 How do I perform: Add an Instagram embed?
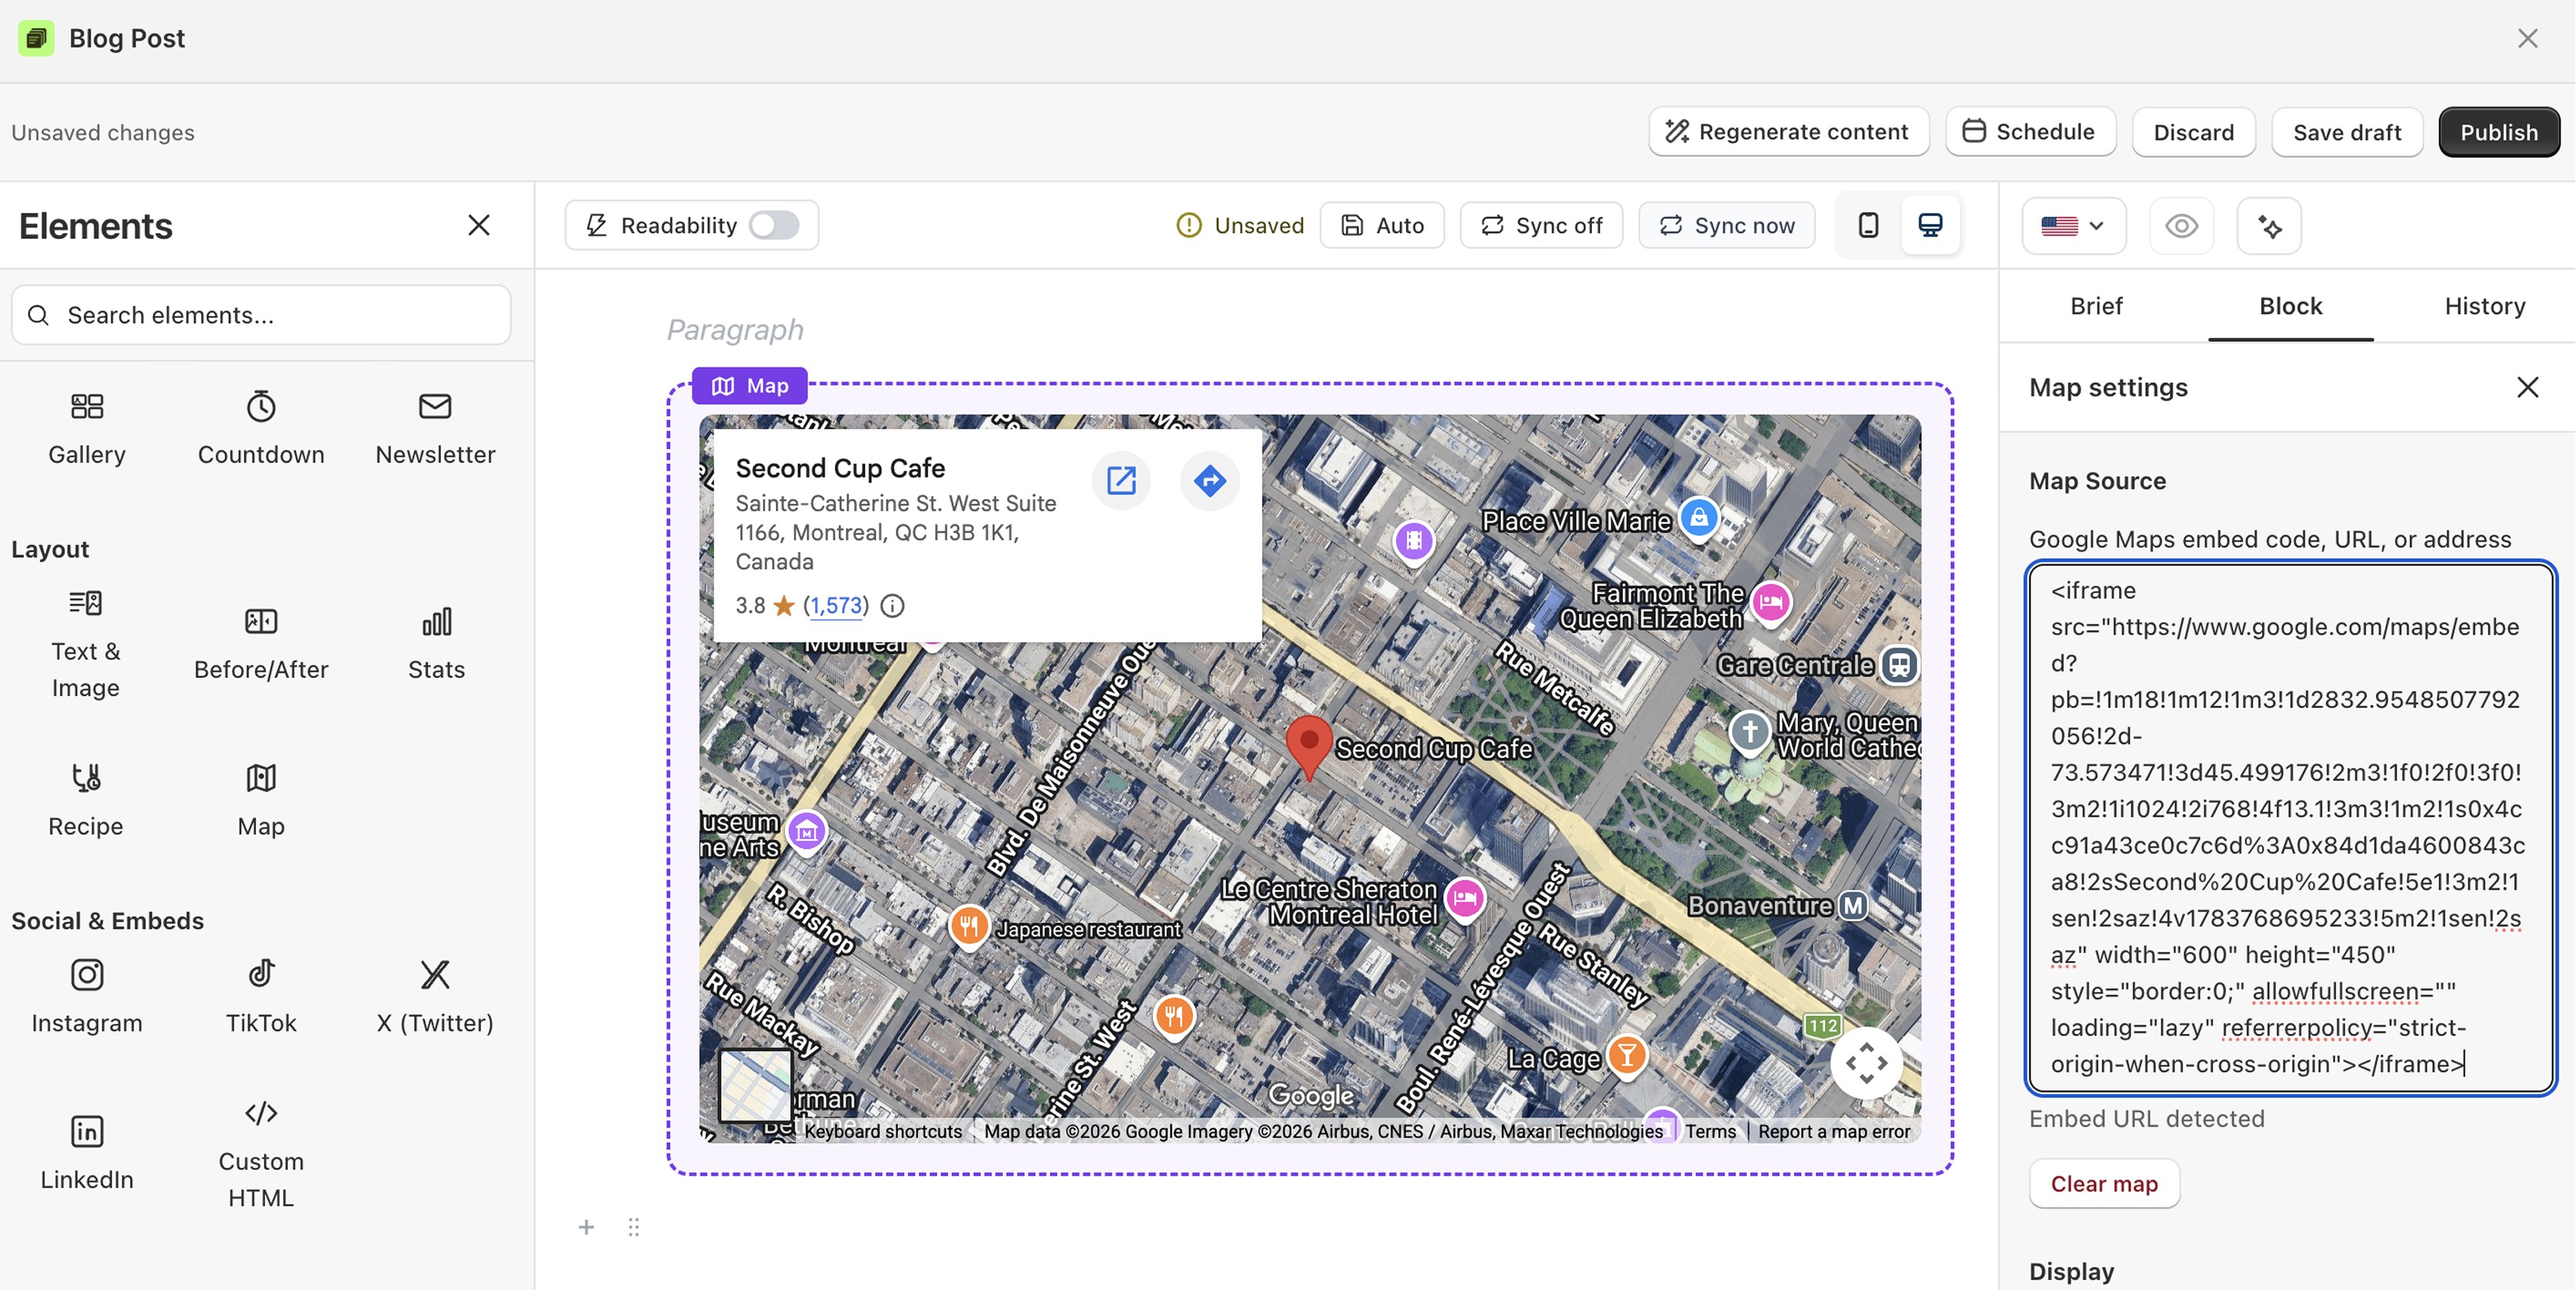click(87, 997)
